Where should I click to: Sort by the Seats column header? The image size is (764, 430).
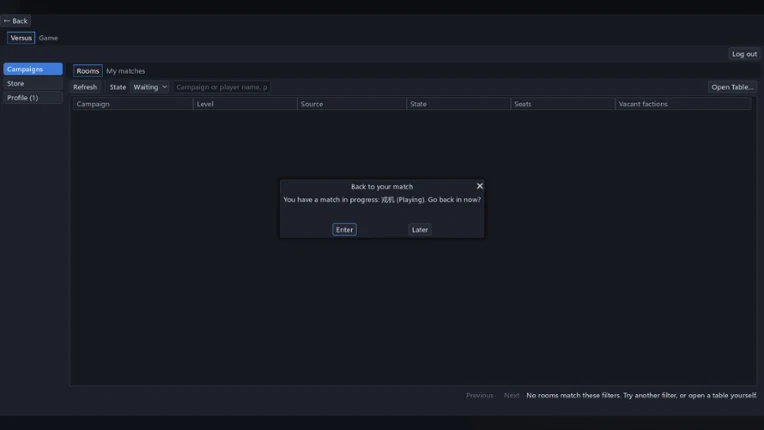point(563,104)
